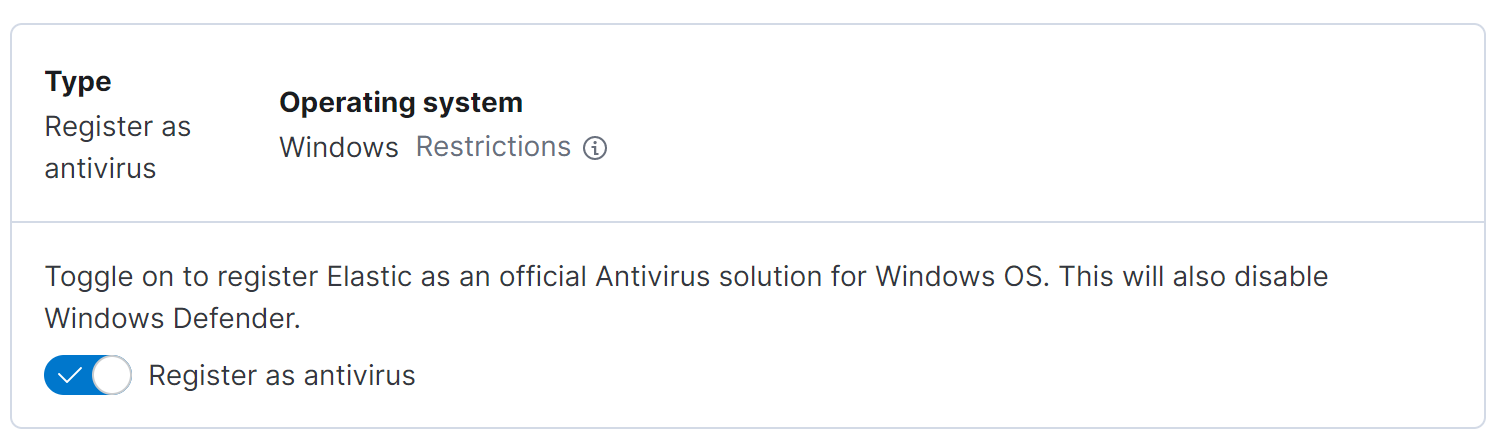Screen dimensions: 1496x441
Task: Click the word "antivirus" under Type
Action: [x=100, y=168]
